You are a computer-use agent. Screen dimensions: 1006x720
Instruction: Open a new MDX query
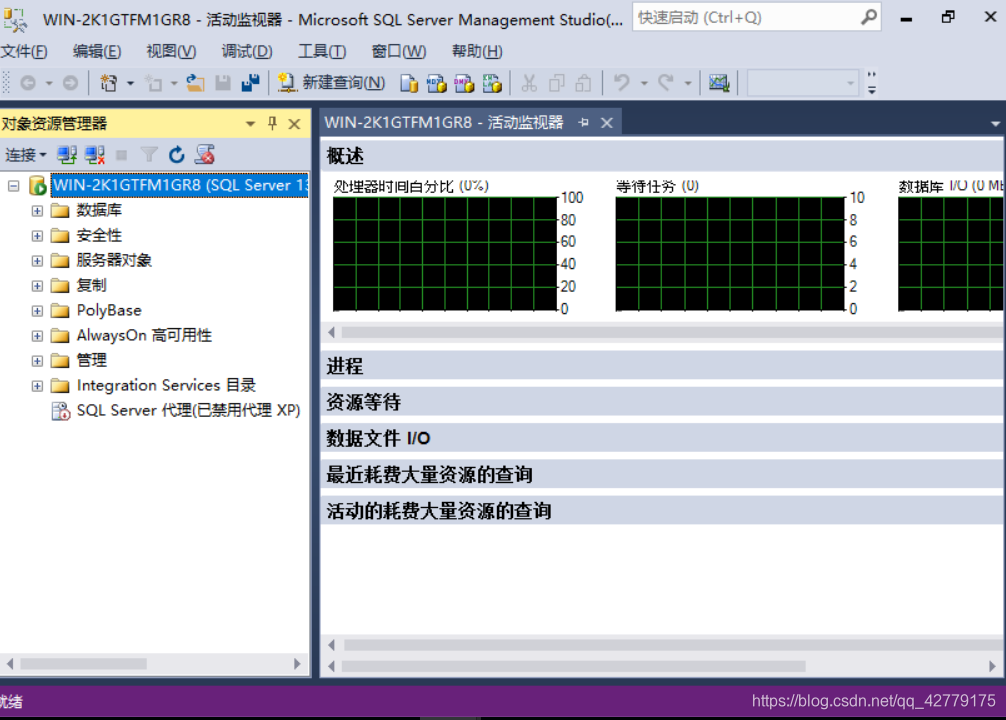coord(437,84)
